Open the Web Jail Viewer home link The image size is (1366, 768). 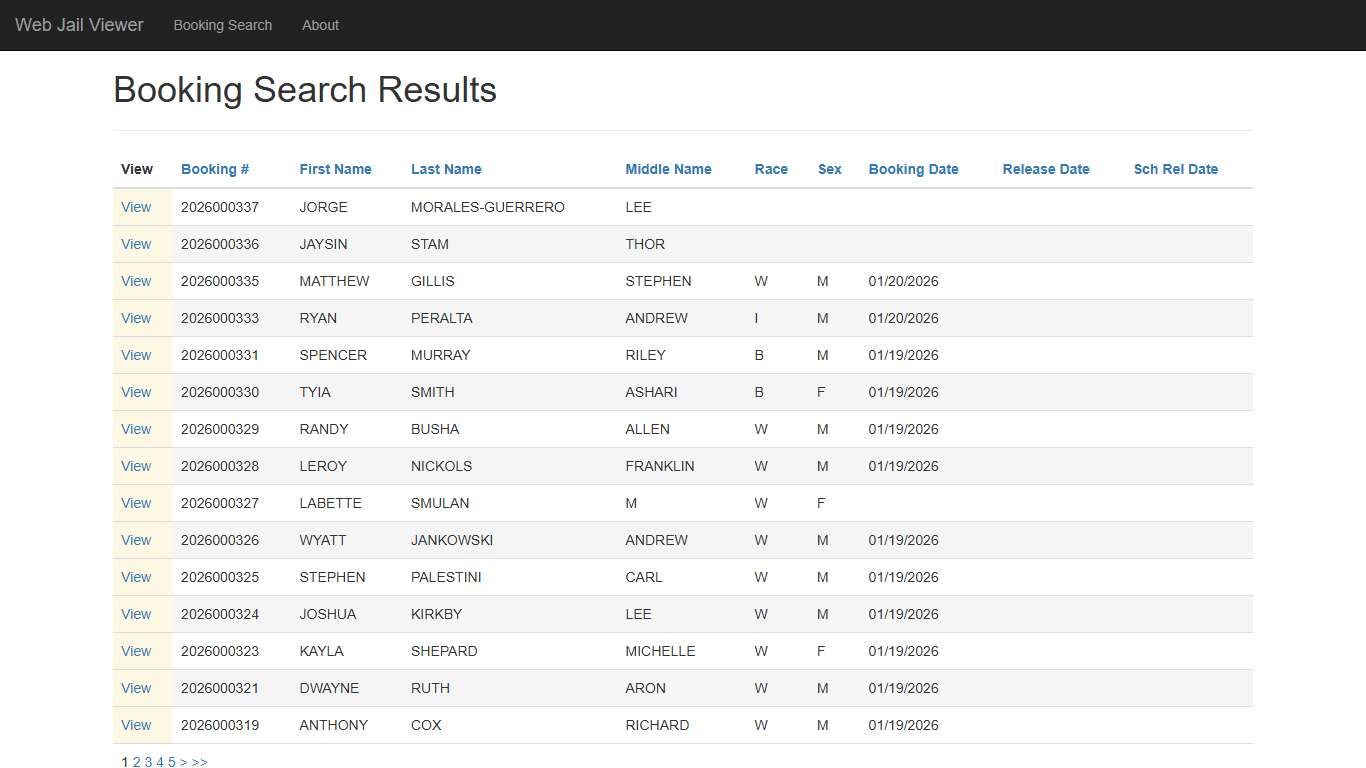[78, 25]
